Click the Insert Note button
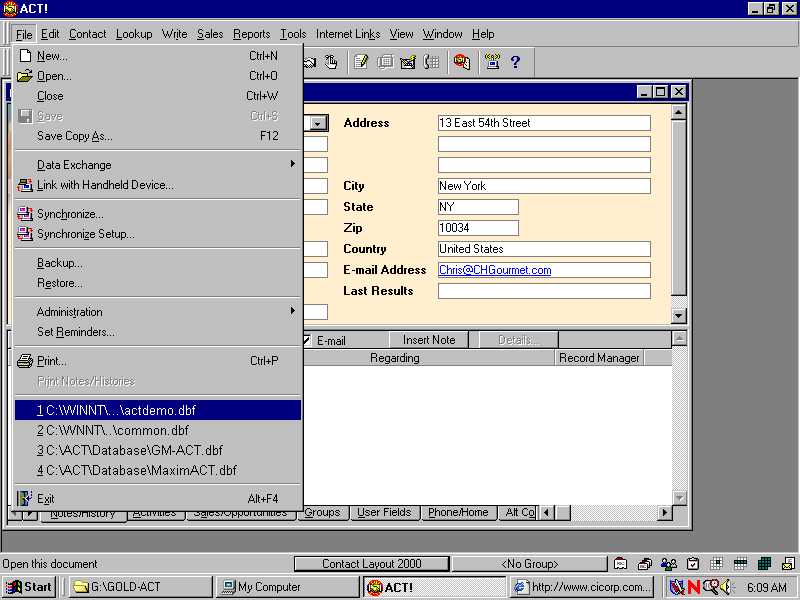Viewport: 800px width, 600px height. 429,340
